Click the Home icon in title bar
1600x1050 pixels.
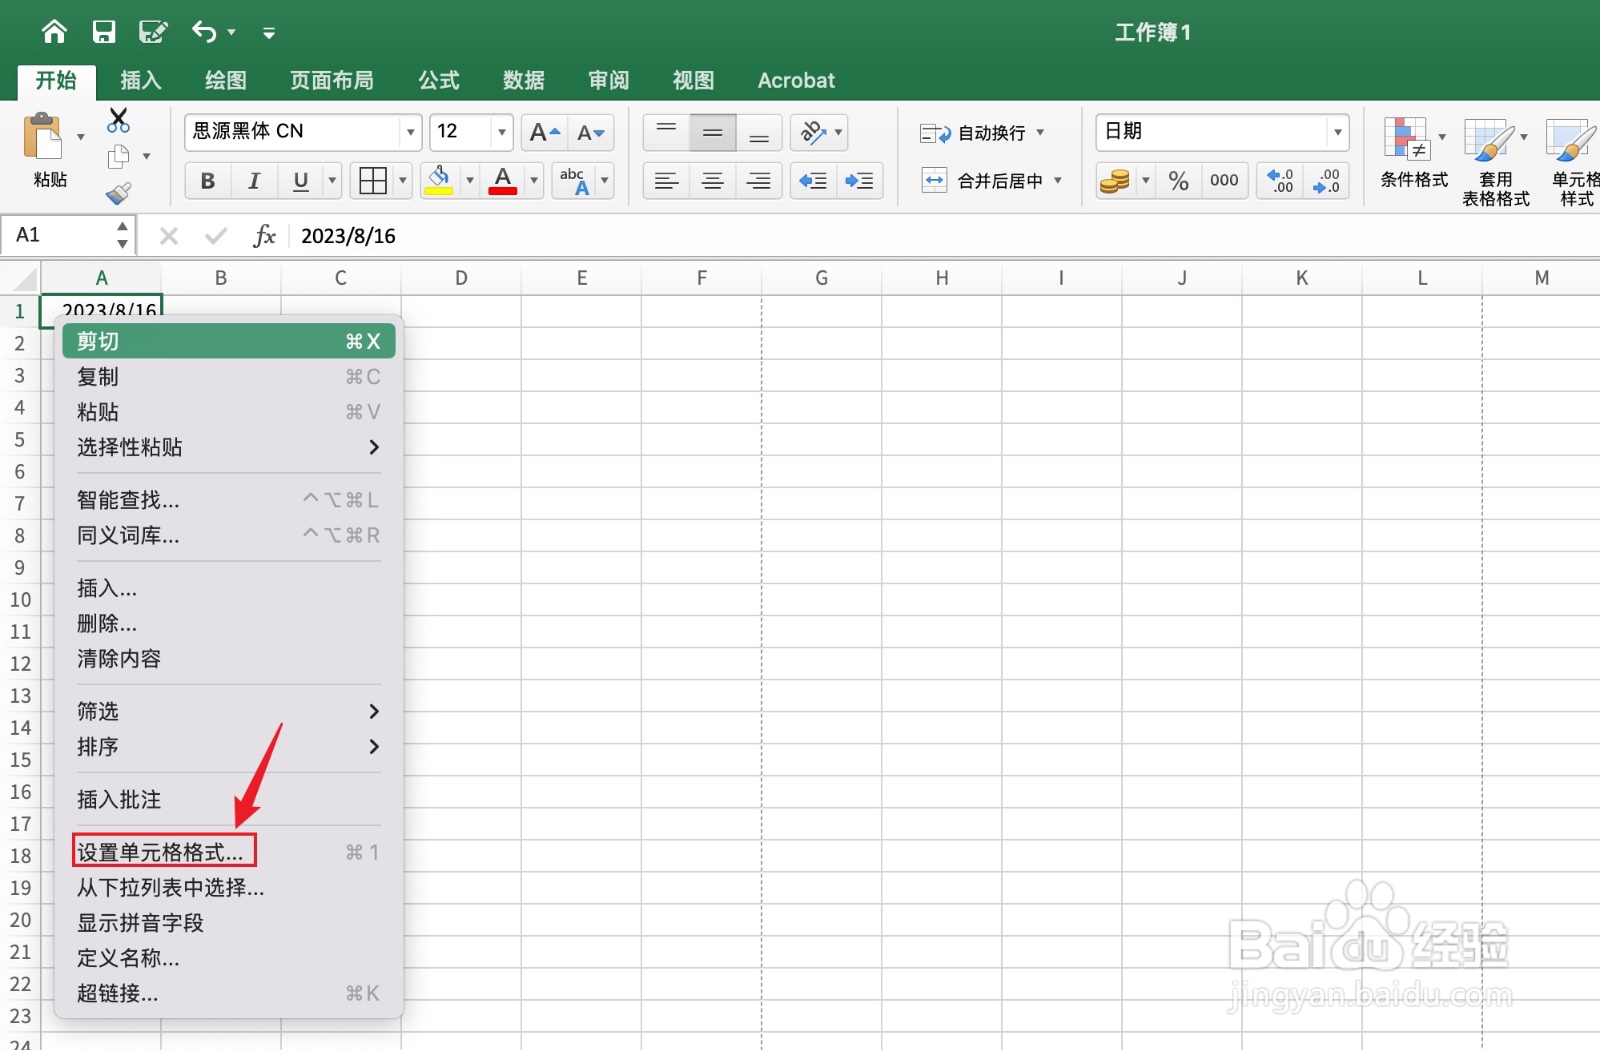pos(54,32)
